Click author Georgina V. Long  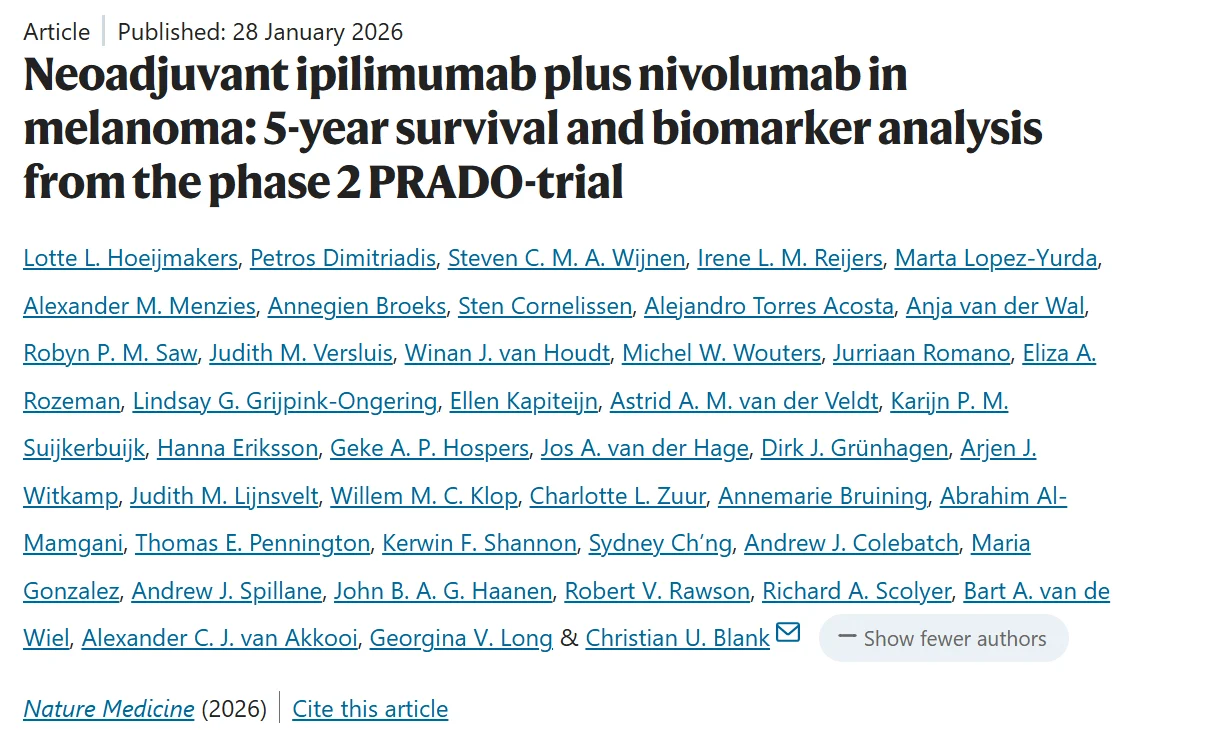461,639
